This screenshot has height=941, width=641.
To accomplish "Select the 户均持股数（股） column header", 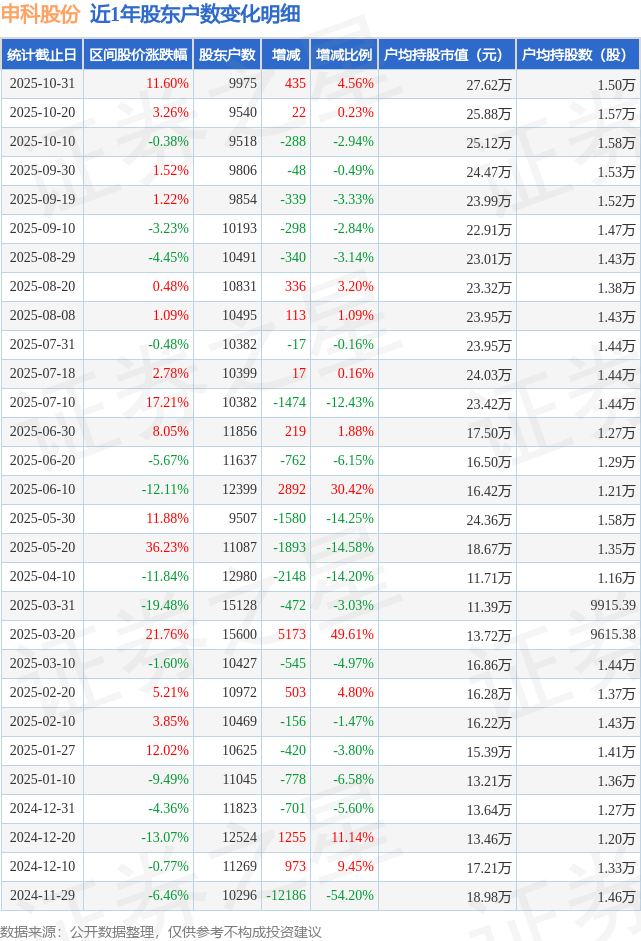I will click(x=578, y=55).
